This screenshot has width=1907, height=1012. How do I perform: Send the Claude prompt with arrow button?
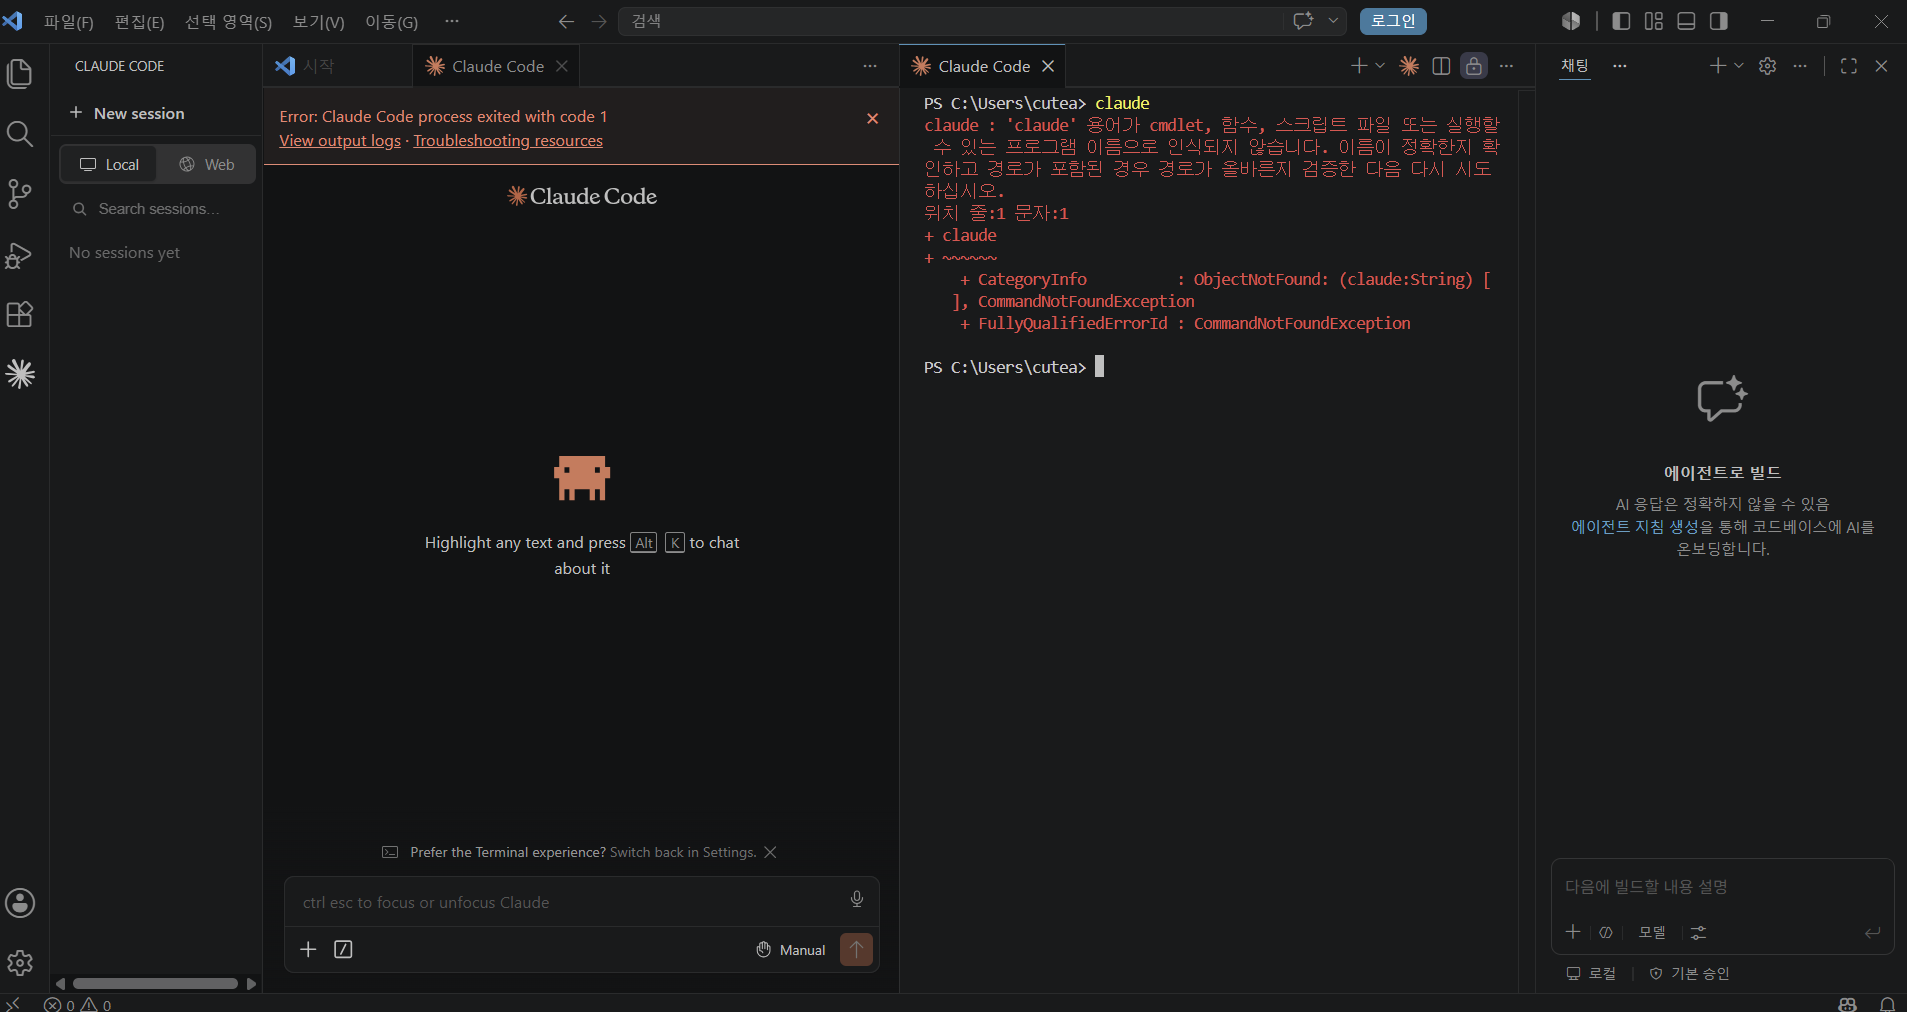(x=857, y=949)
